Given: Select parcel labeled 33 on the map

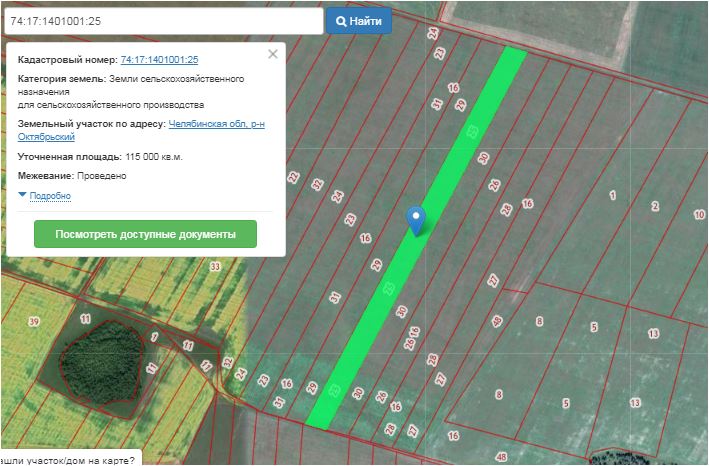Looking at the screenshot, I should coord(214,267).
